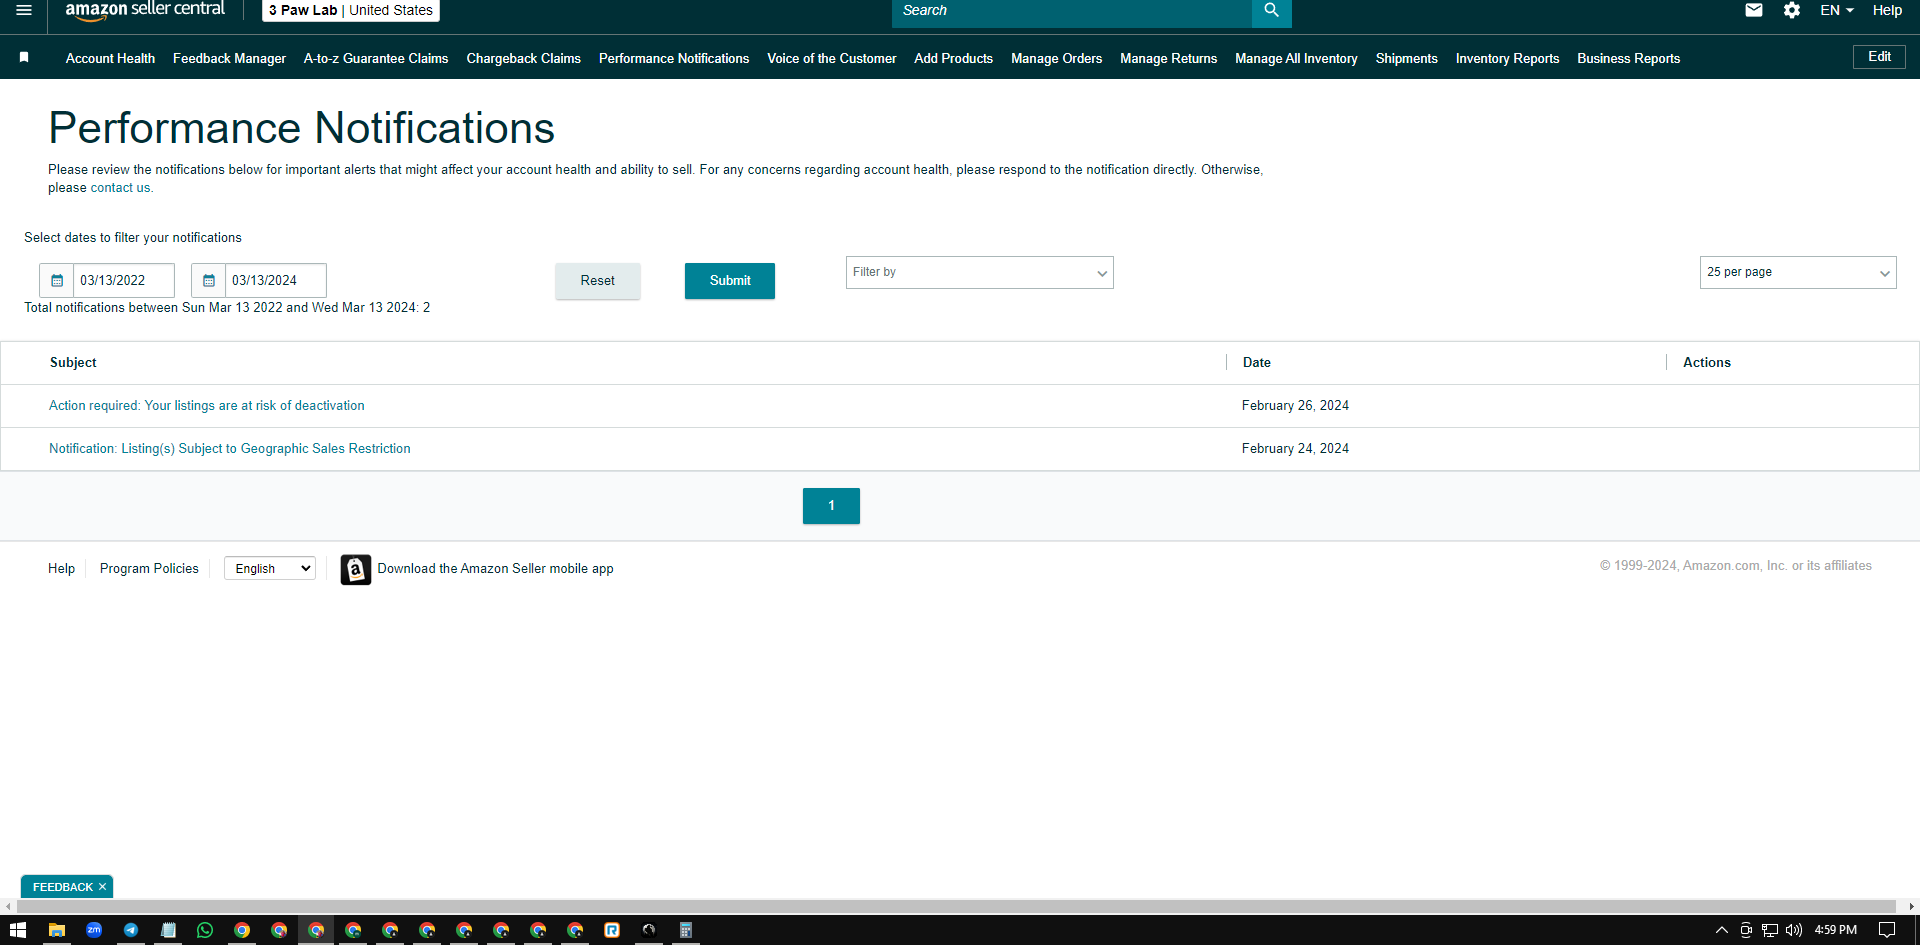
Task: Click the Edit button in nav bar
Action: tap(1879, 57)
